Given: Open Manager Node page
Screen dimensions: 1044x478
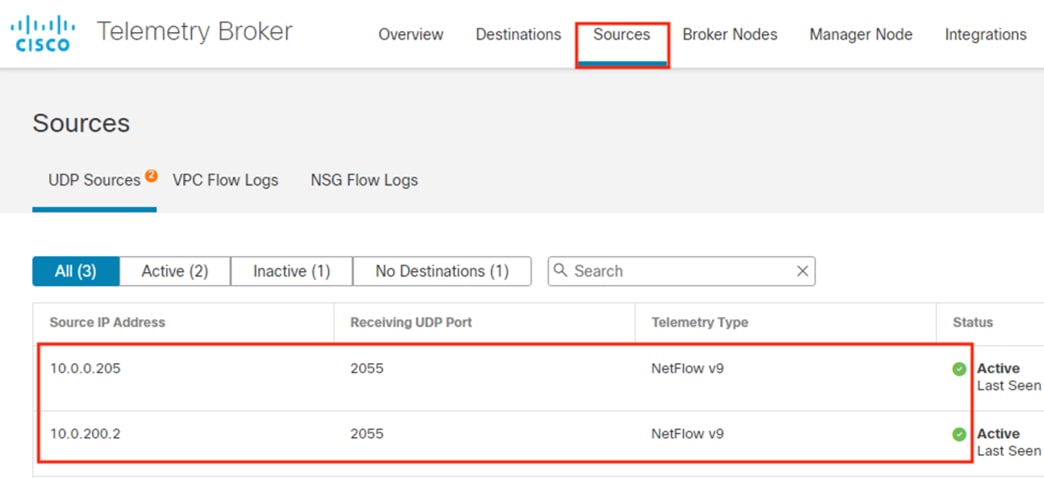Looking at the screenshot, I should tap(861, 34).
